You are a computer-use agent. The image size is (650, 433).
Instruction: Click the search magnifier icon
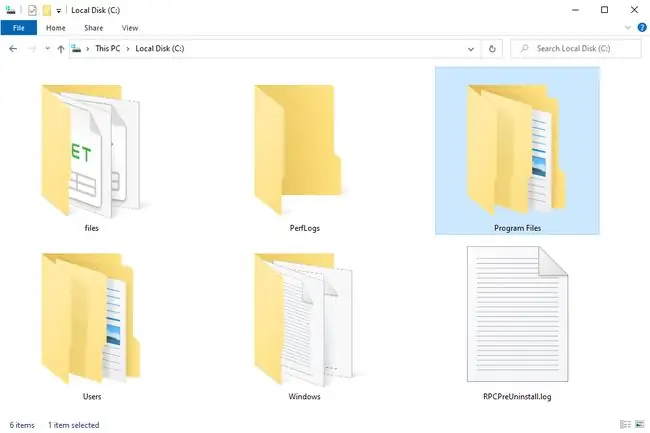(x=524, y=48)
